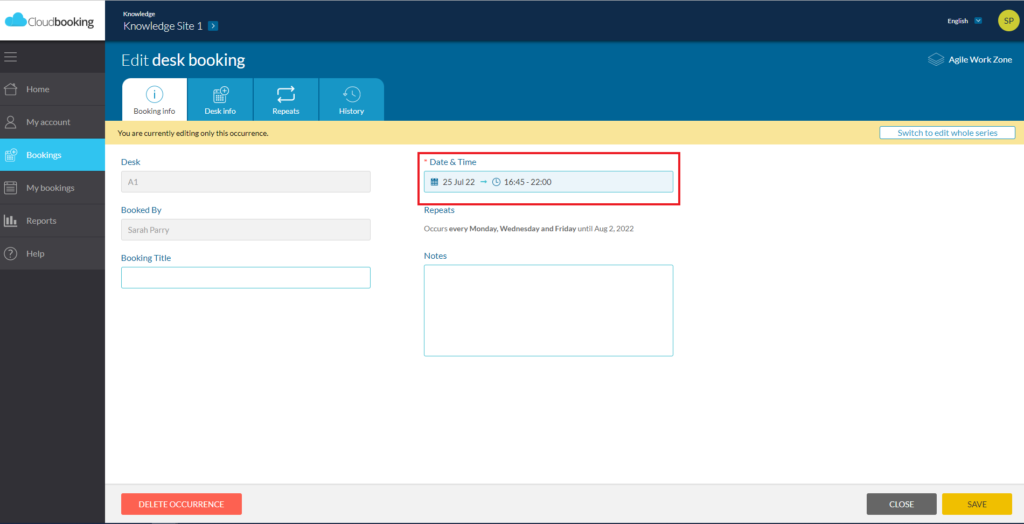Open My account in the sidebar
This screenshot has height=524, width=1024.
pyautogui.click(x=52, y=122)
